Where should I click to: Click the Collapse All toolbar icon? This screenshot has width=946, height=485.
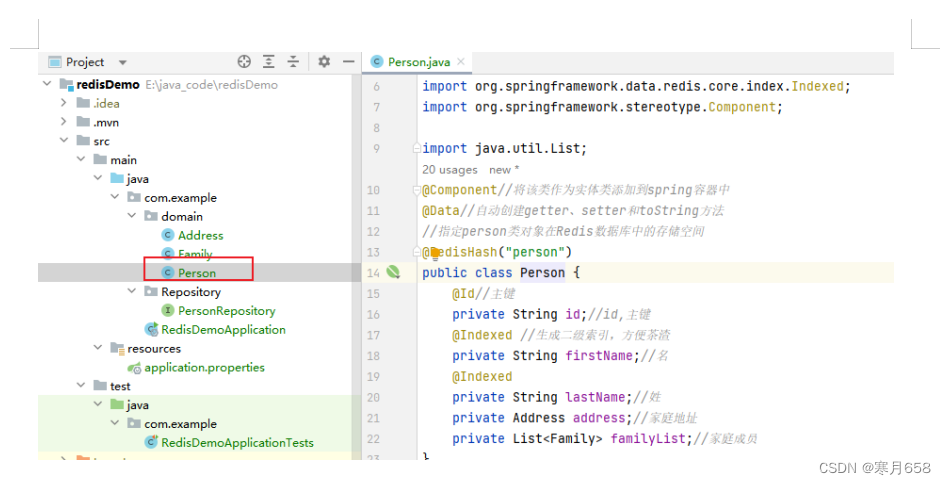[293, 62]
